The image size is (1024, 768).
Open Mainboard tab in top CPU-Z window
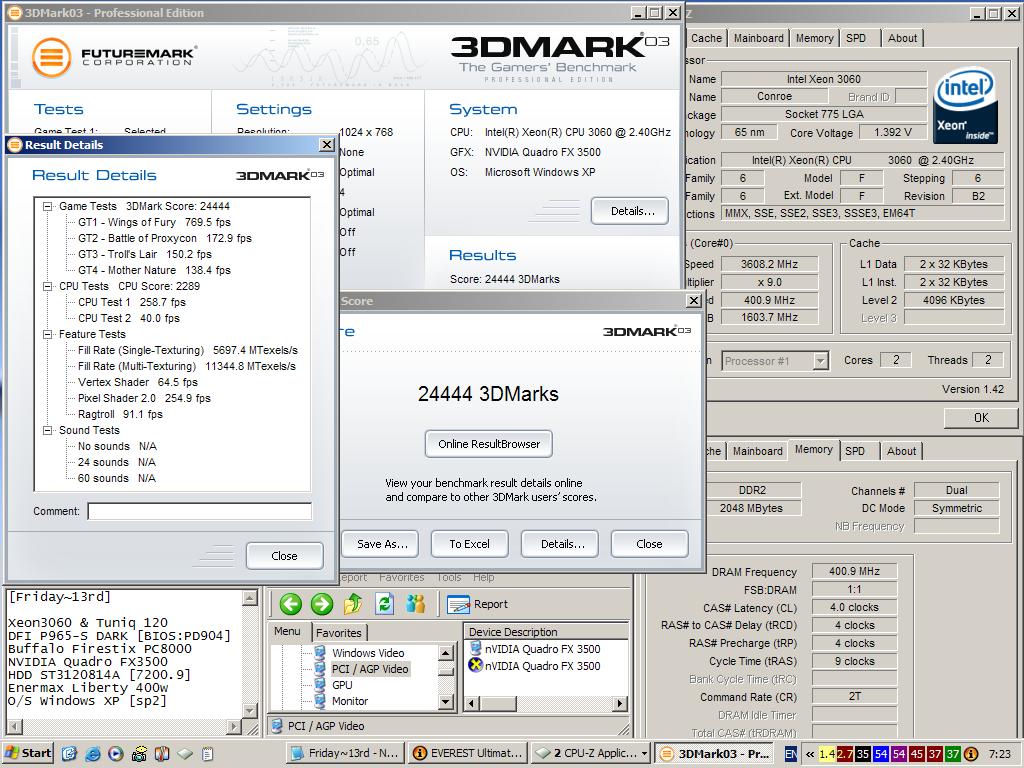point(758,39)
